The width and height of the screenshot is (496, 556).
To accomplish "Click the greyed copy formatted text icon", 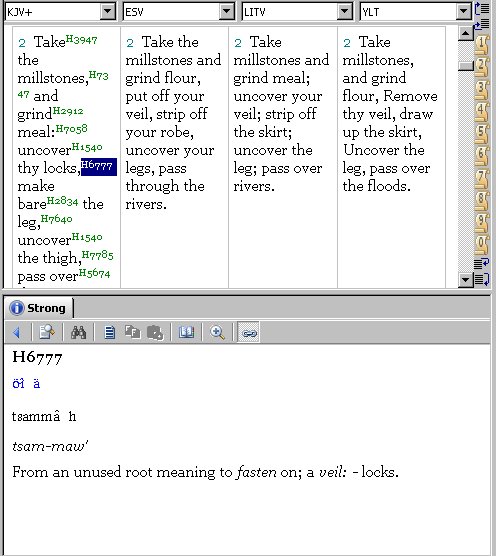I will (132, 332).
